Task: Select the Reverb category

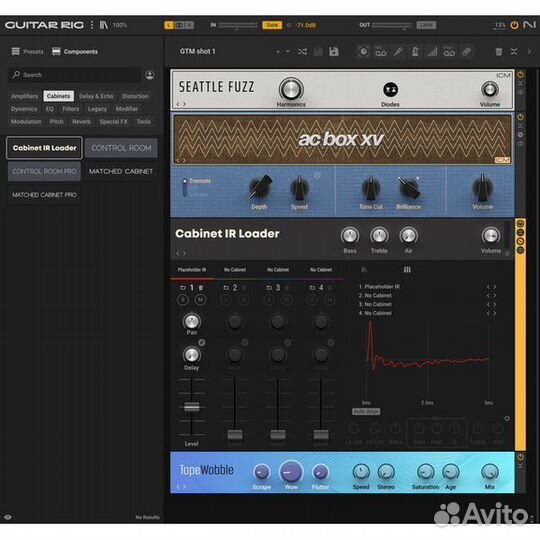Action: coord(81,122)
